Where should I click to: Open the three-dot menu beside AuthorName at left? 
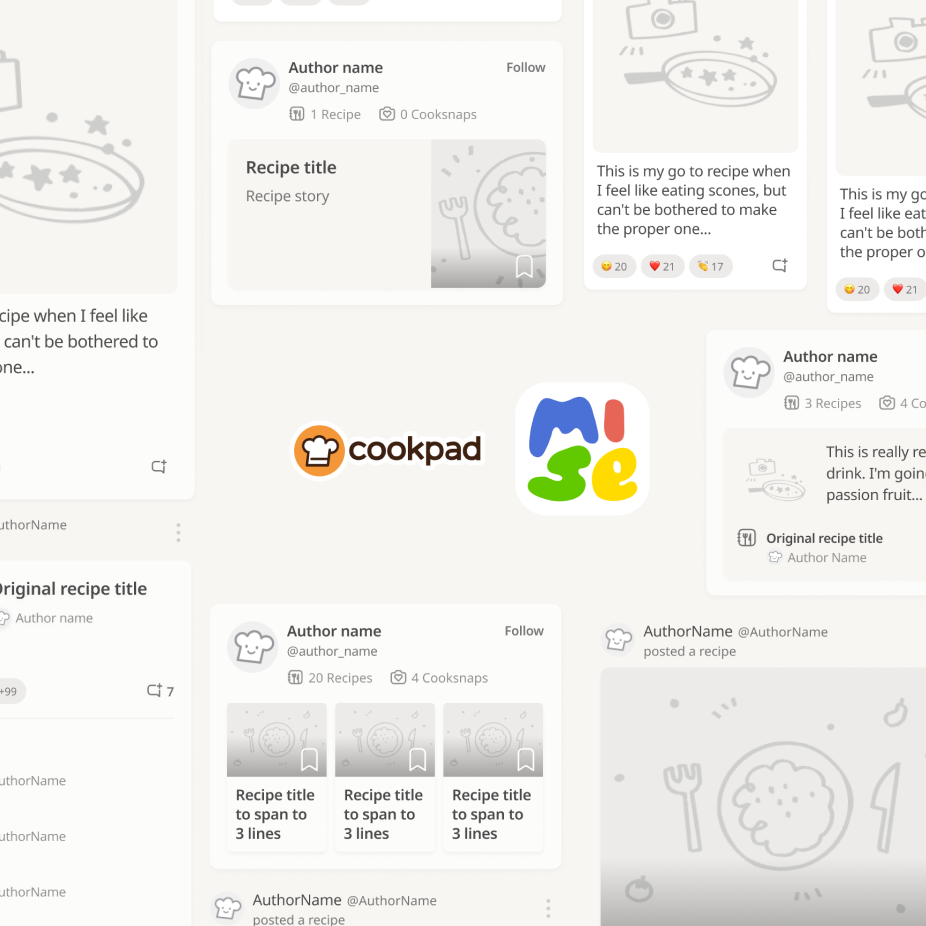(178, 532)
